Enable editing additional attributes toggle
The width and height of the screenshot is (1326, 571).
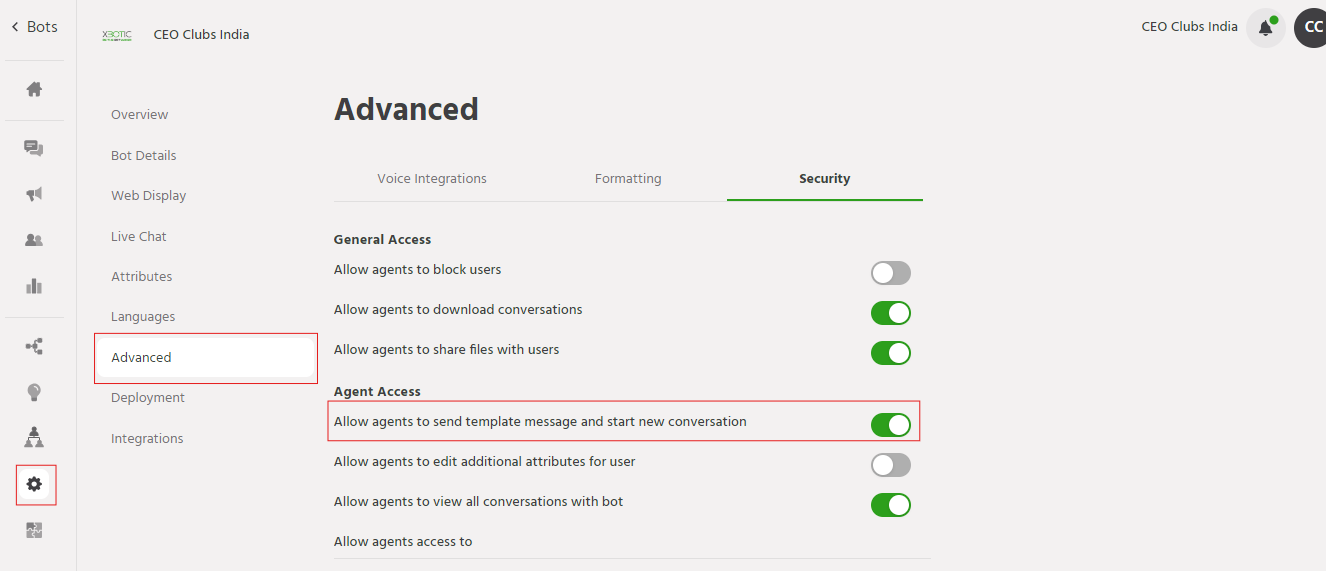tap(890, 465)
